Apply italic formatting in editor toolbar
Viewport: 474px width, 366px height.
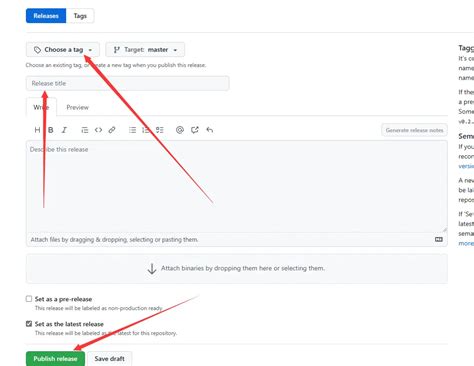tap(64, 130)
